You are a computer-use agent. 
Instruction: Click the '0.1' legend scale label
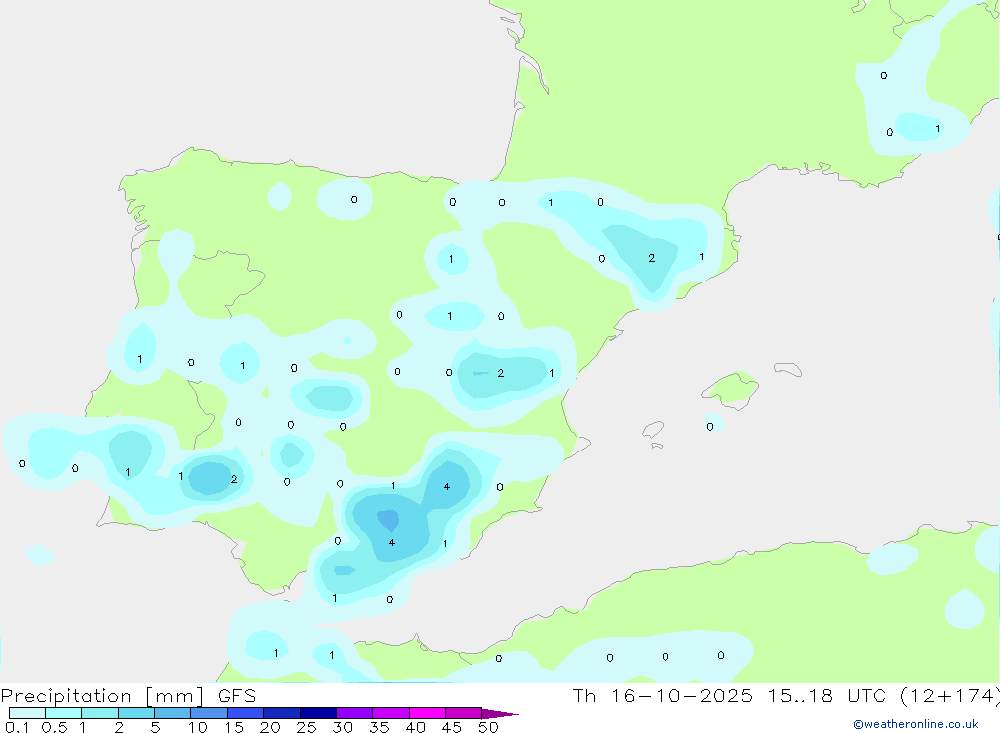pos(17,727)
